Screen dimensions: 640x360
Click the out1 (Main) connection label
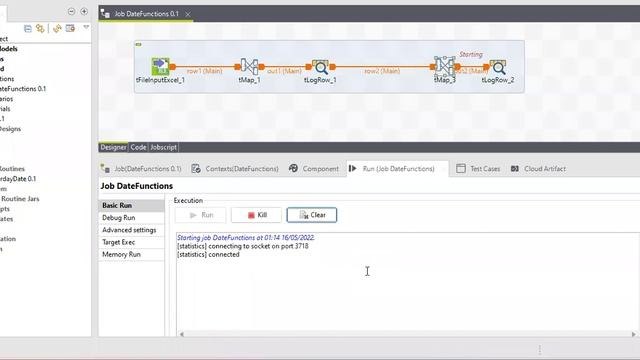click(x=284, y=71)
